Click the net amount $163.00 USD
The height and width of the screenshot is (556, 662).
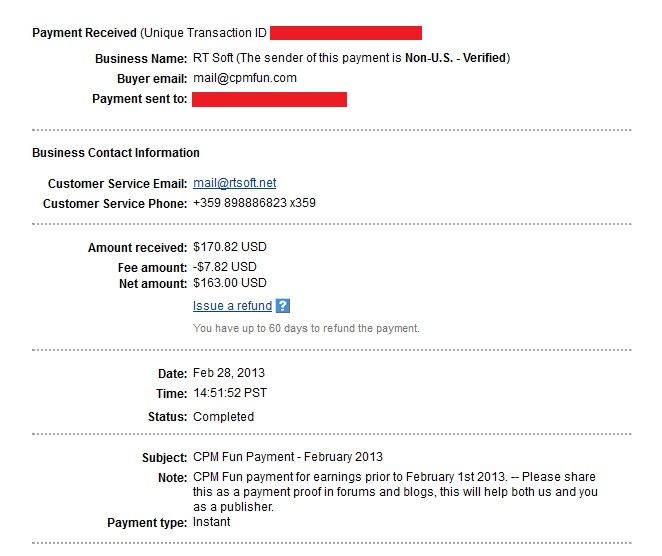coord(230,283)
